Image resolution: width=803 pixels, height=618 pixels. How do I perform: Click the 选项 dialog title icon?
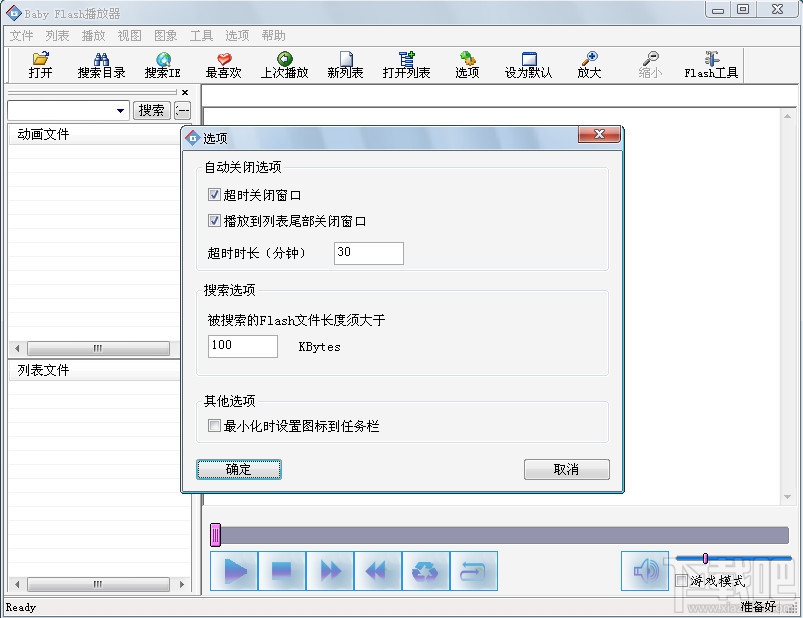pyautogui.click(x=193, y=137)
